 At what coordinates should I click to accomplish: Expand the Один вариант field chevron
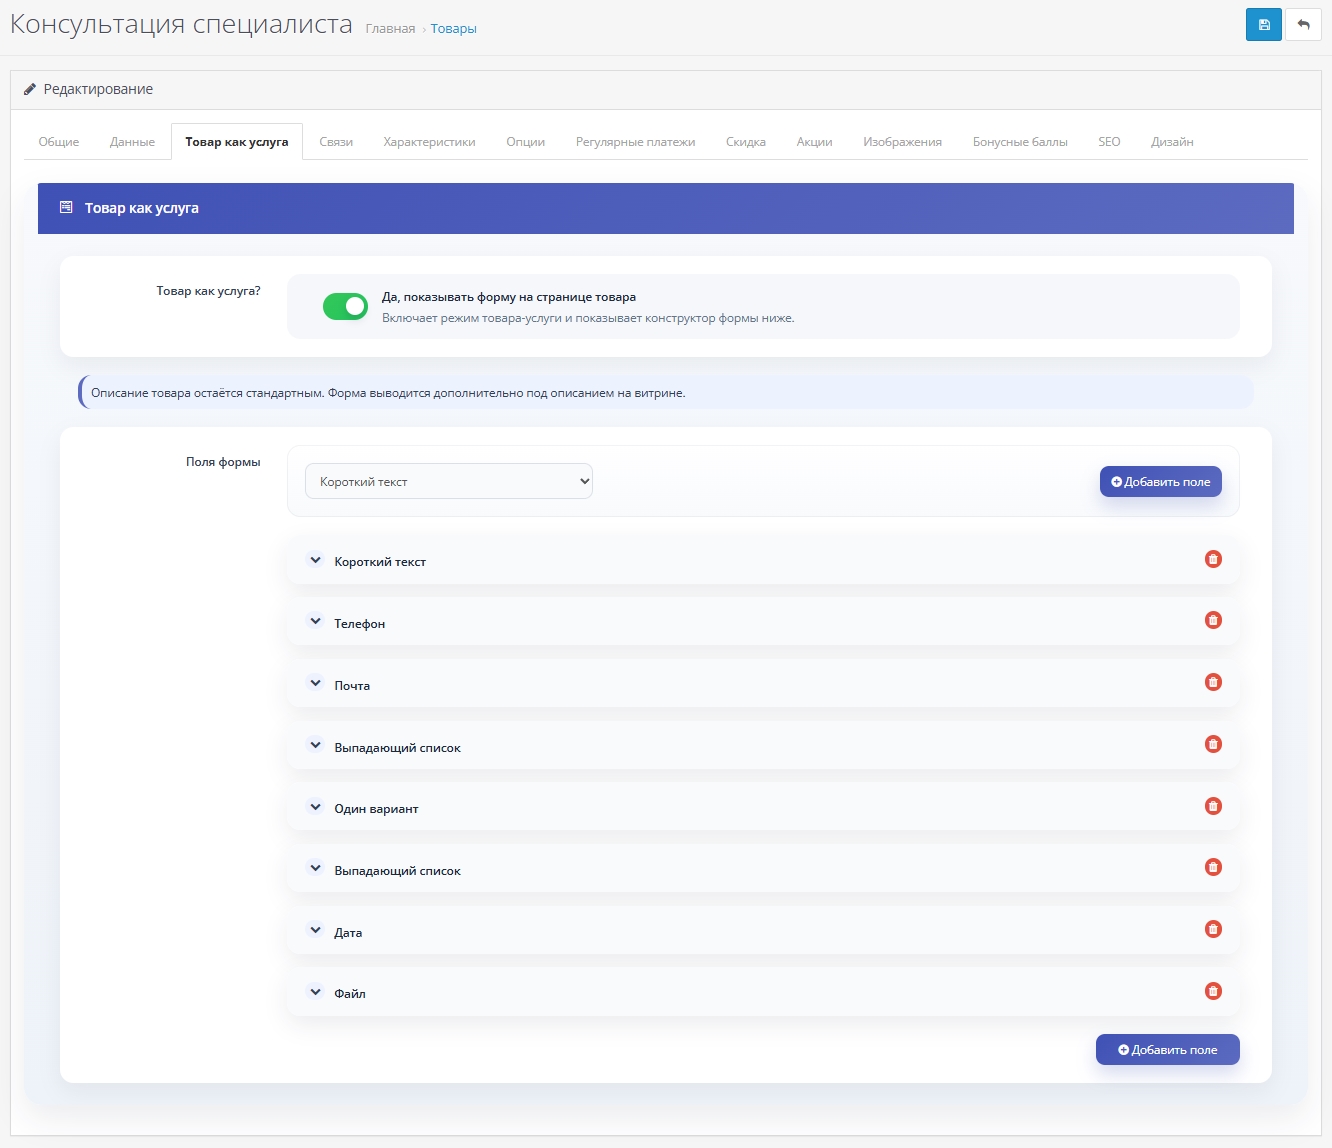click(315, 807)
